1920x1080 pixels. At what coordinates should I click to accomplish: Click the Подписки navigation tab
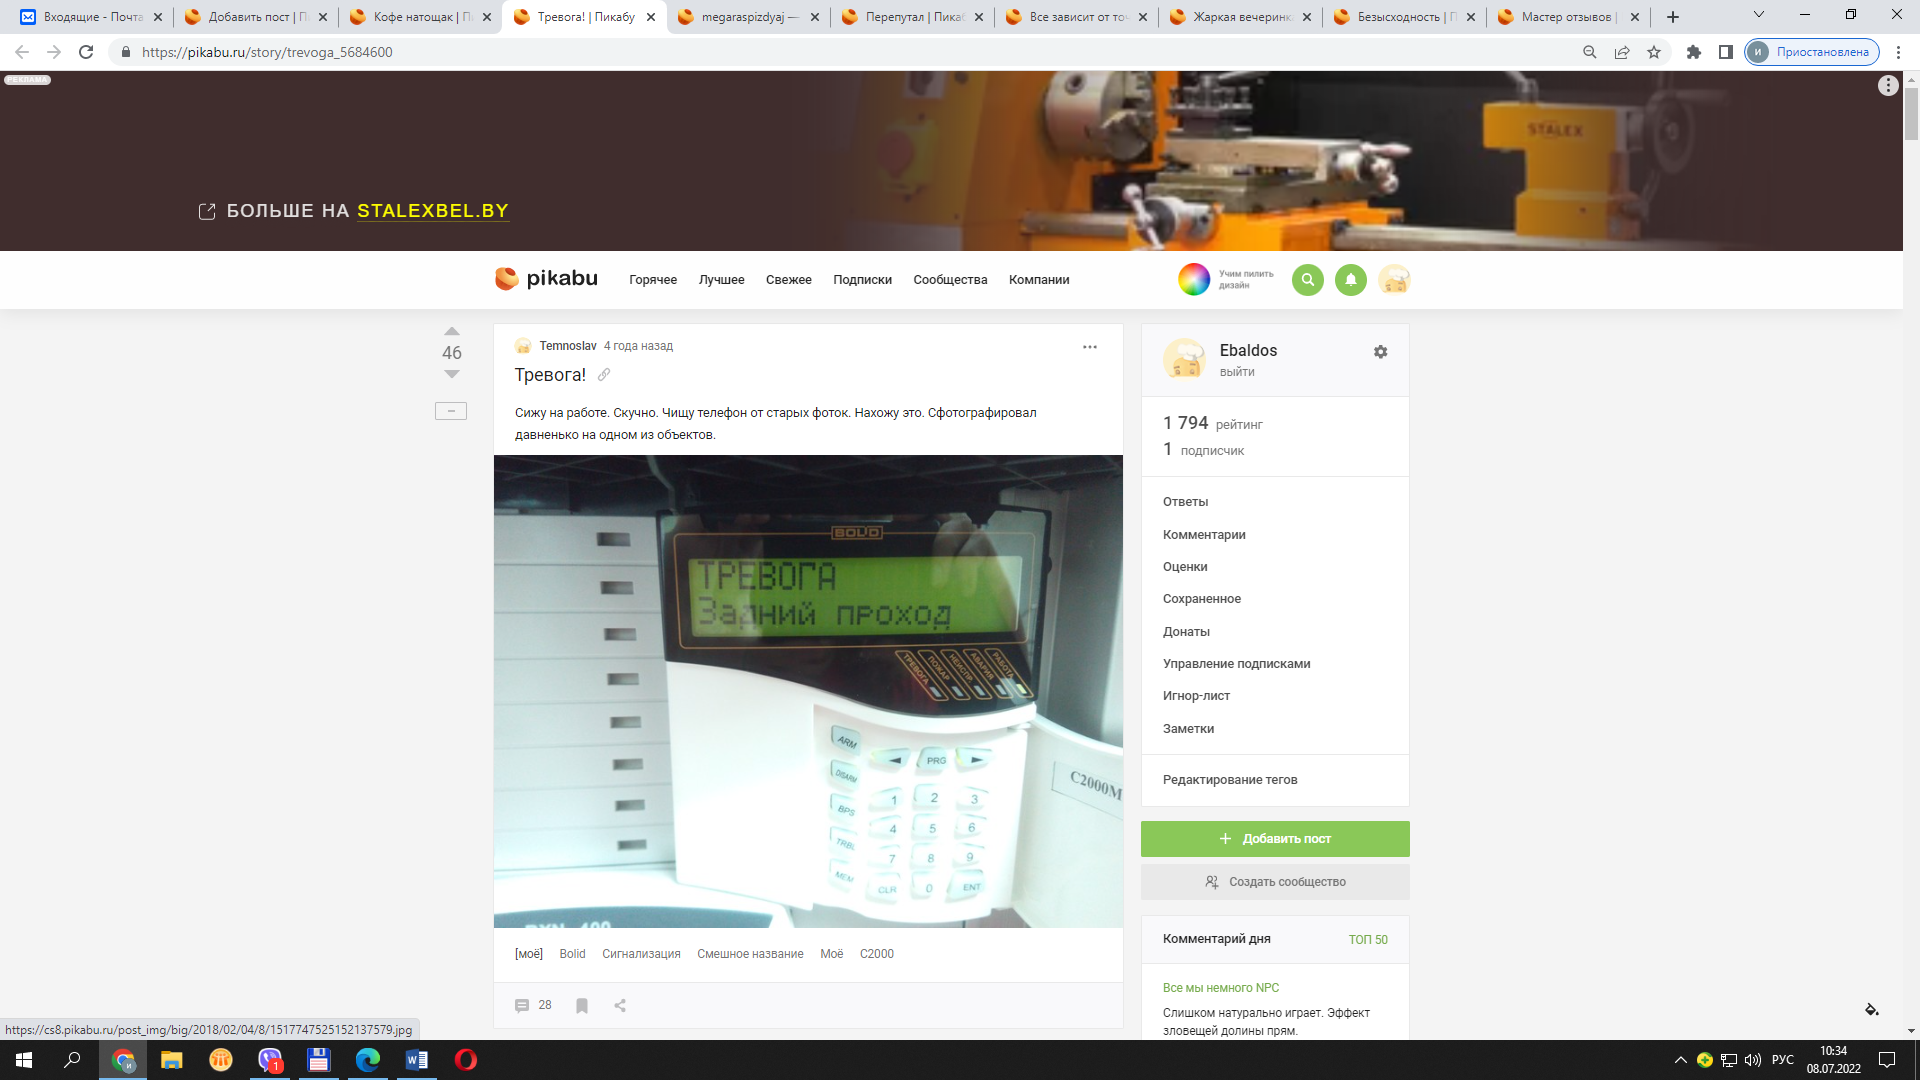tap(861, 280)
